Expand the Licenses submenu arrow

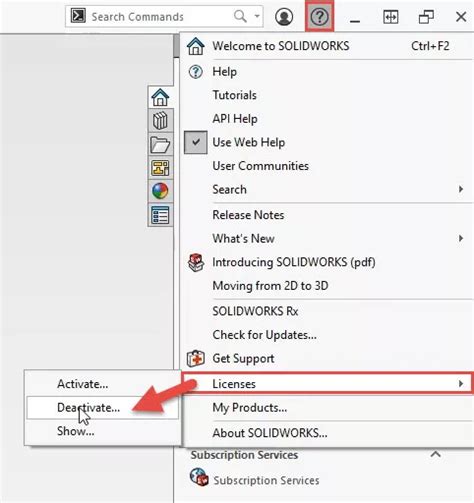[461, 384]
